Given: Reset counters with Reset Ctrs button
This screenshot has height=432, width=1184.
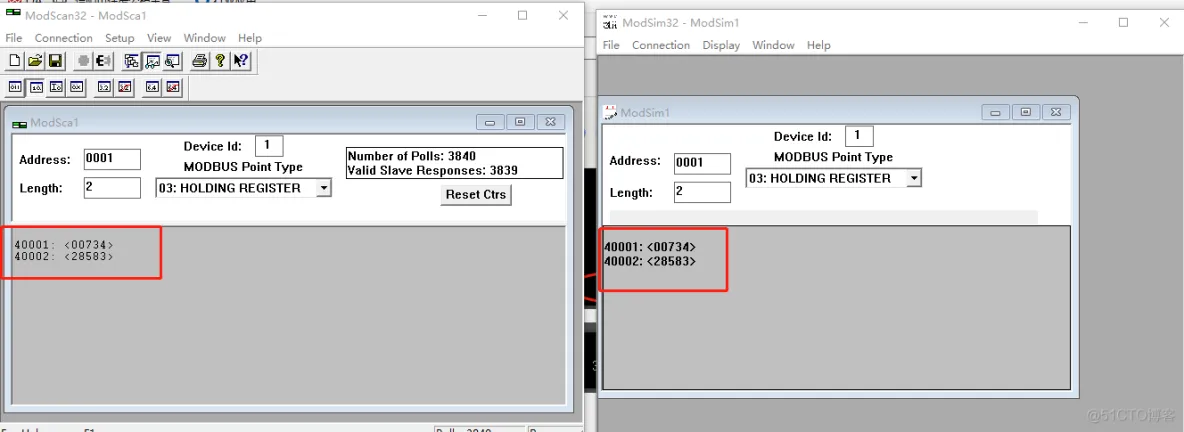Looking at the screenshot, I should (476, 194).
